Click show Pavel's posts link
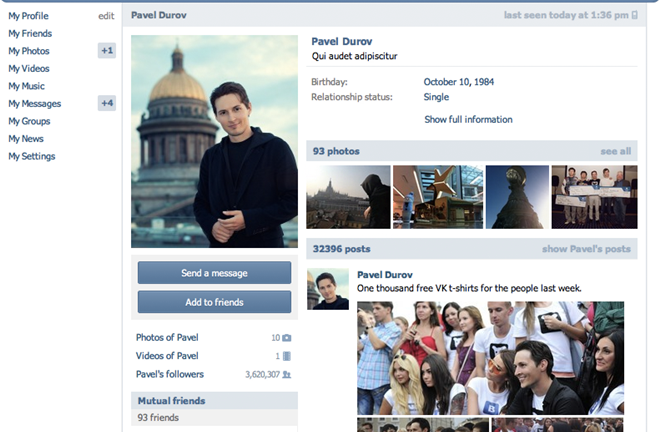The width and height of the screenshot is (660, 432). tap(586, 249)
